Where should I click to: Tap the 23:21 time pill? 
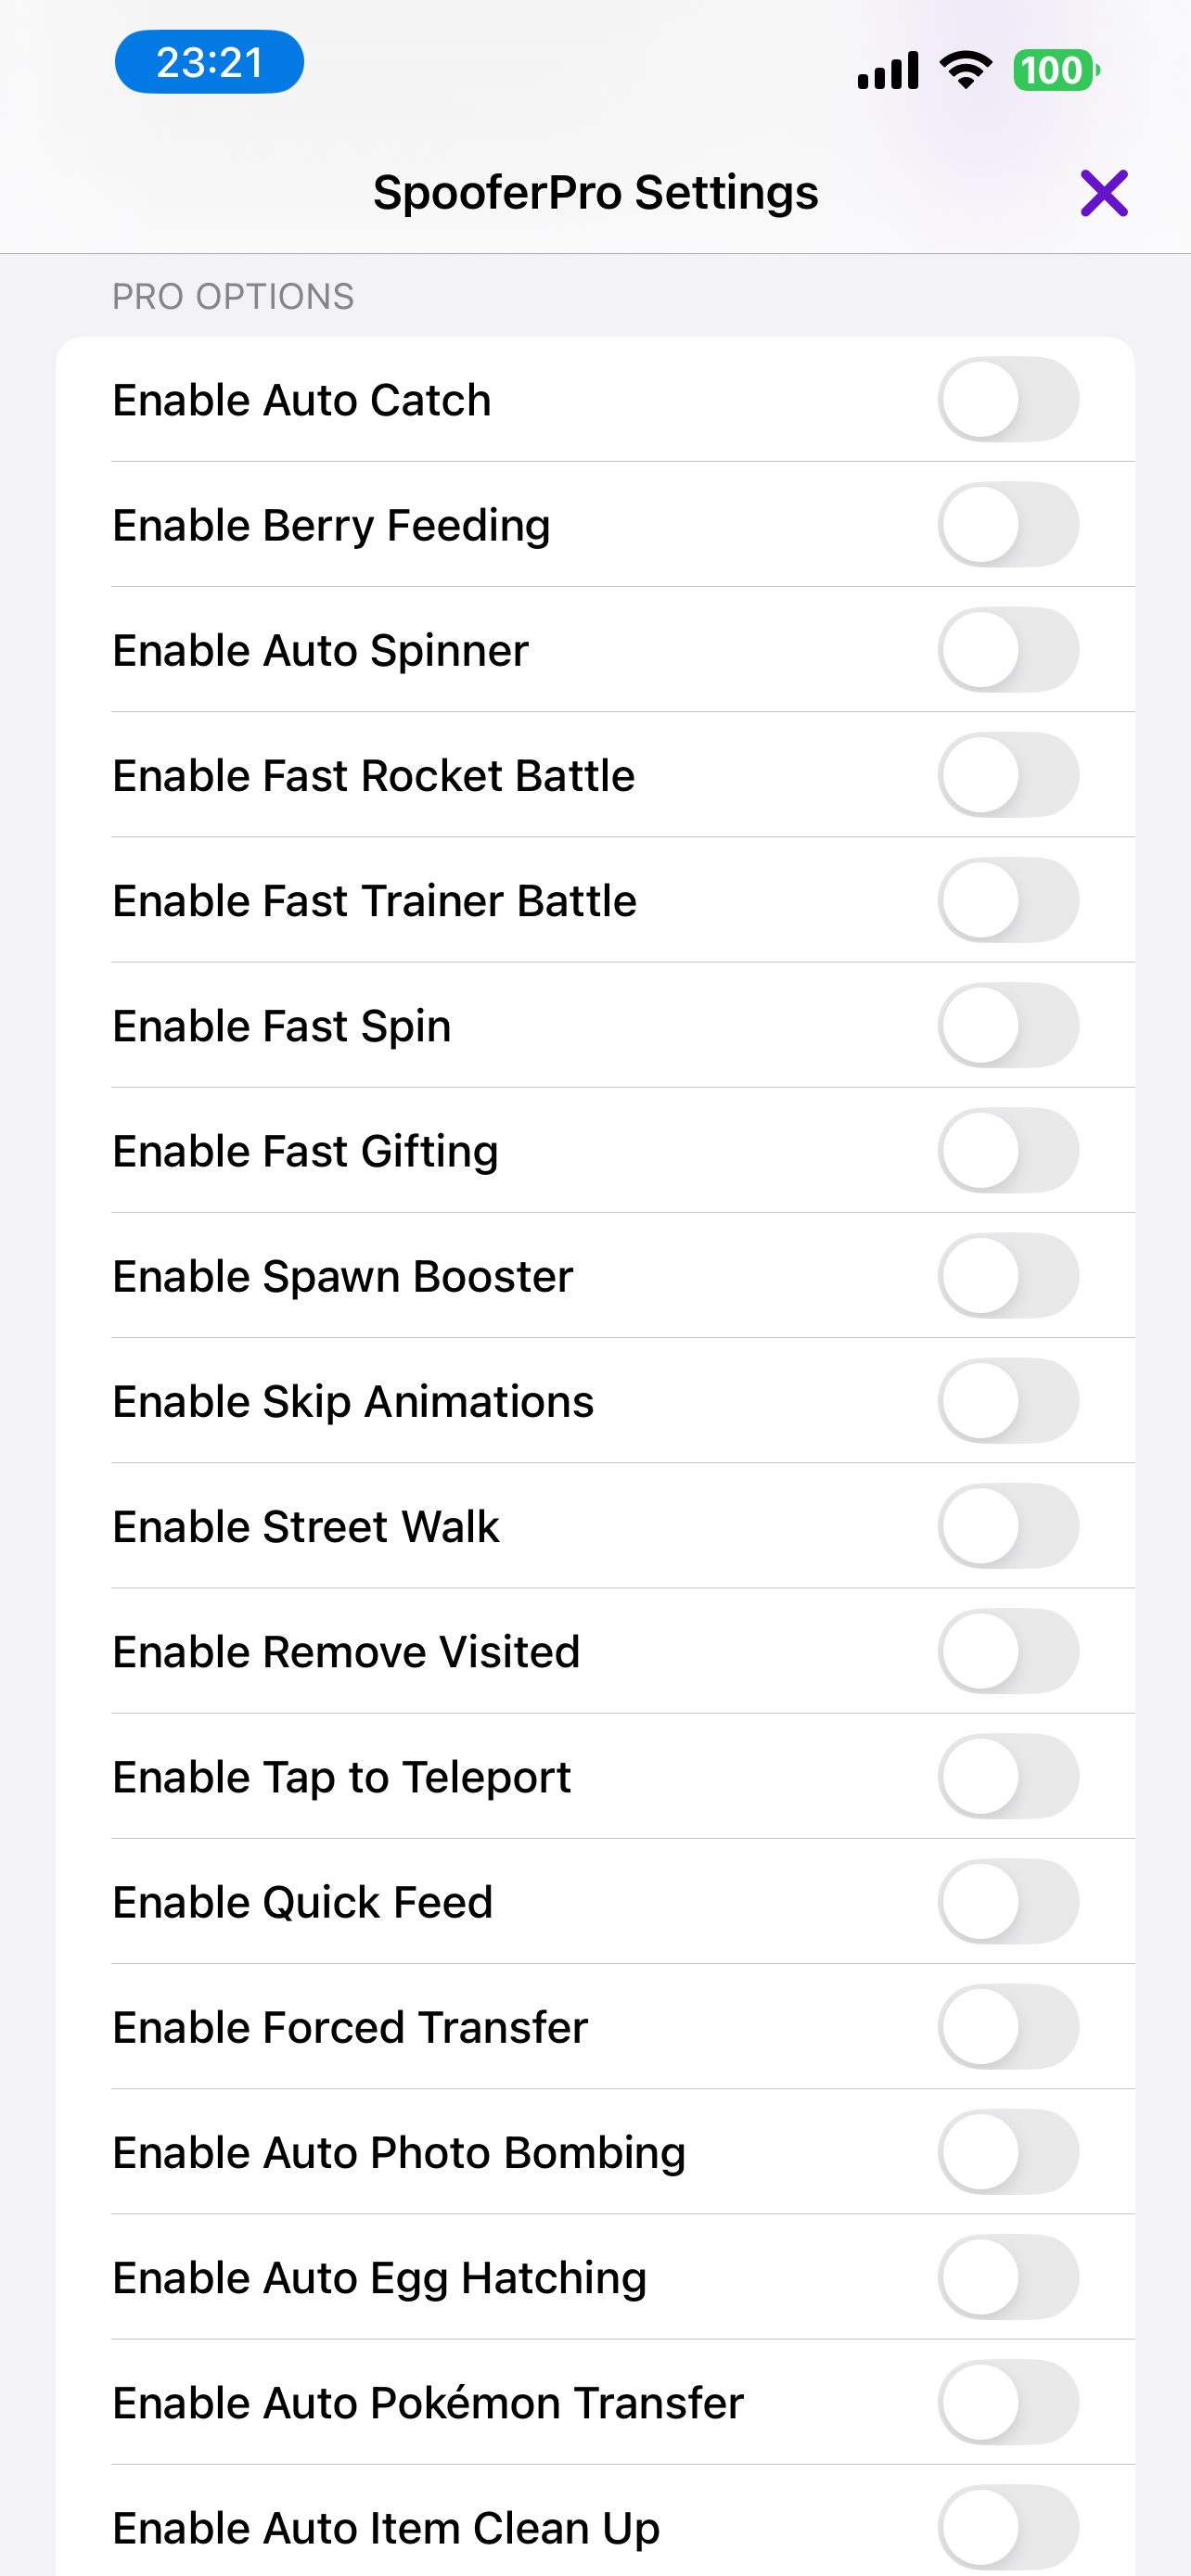[x=209, y=63]
